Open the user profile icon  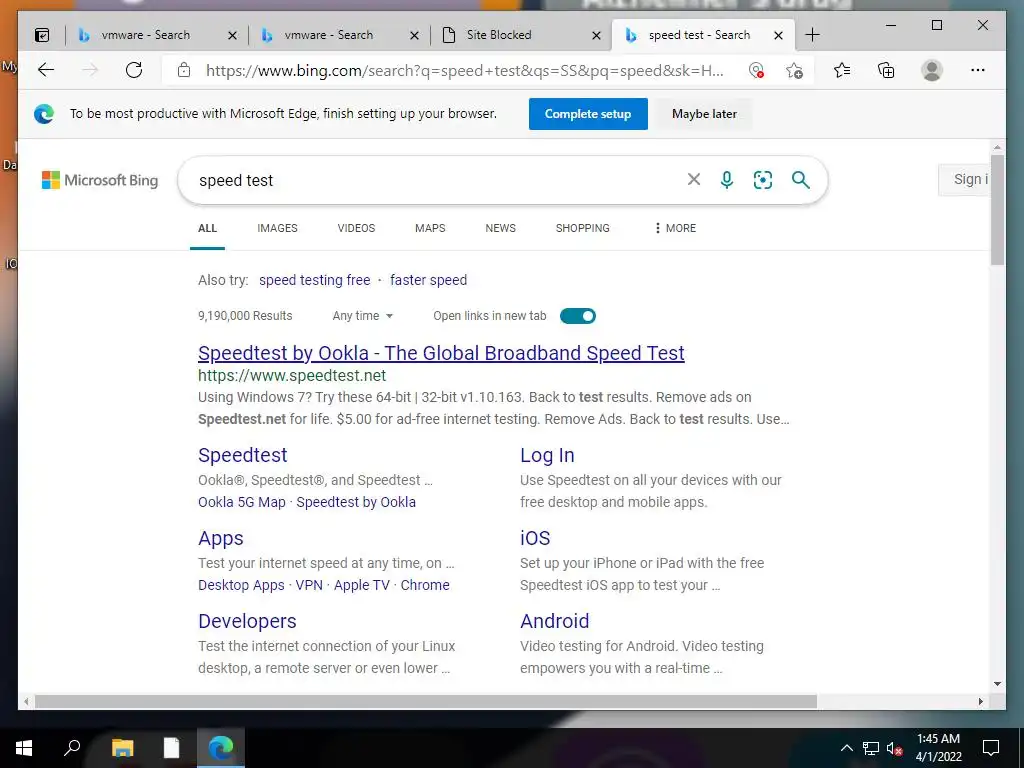coord(932,70)
